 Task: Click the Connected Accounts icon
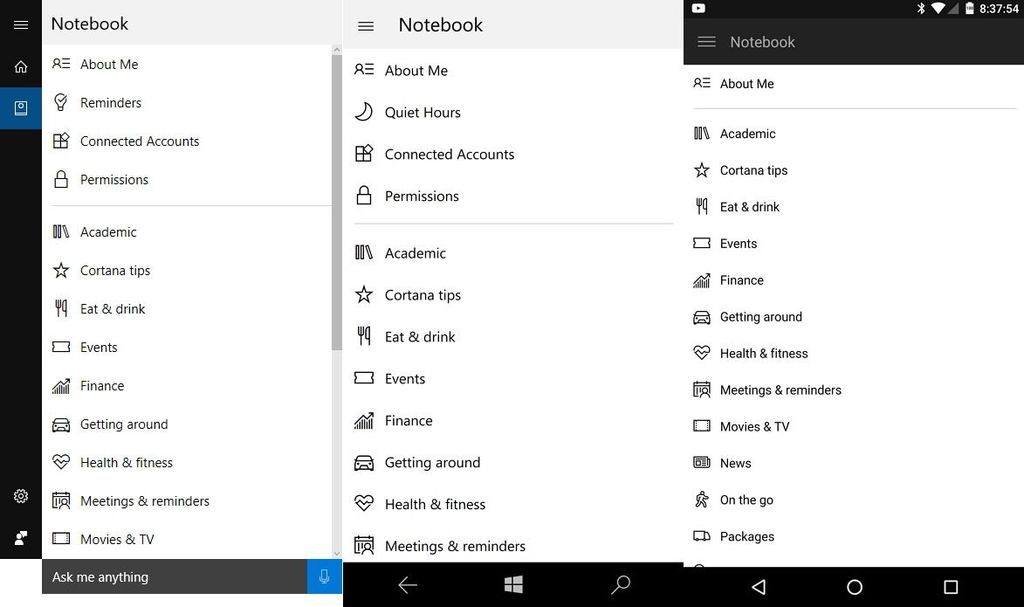[61, 141]
